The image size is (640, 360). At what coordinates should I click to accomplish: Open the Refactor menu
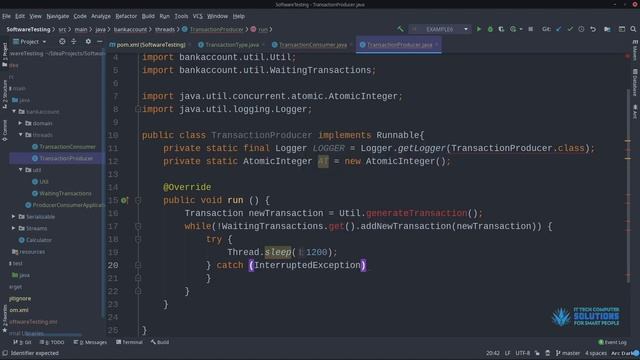[126, 16]
